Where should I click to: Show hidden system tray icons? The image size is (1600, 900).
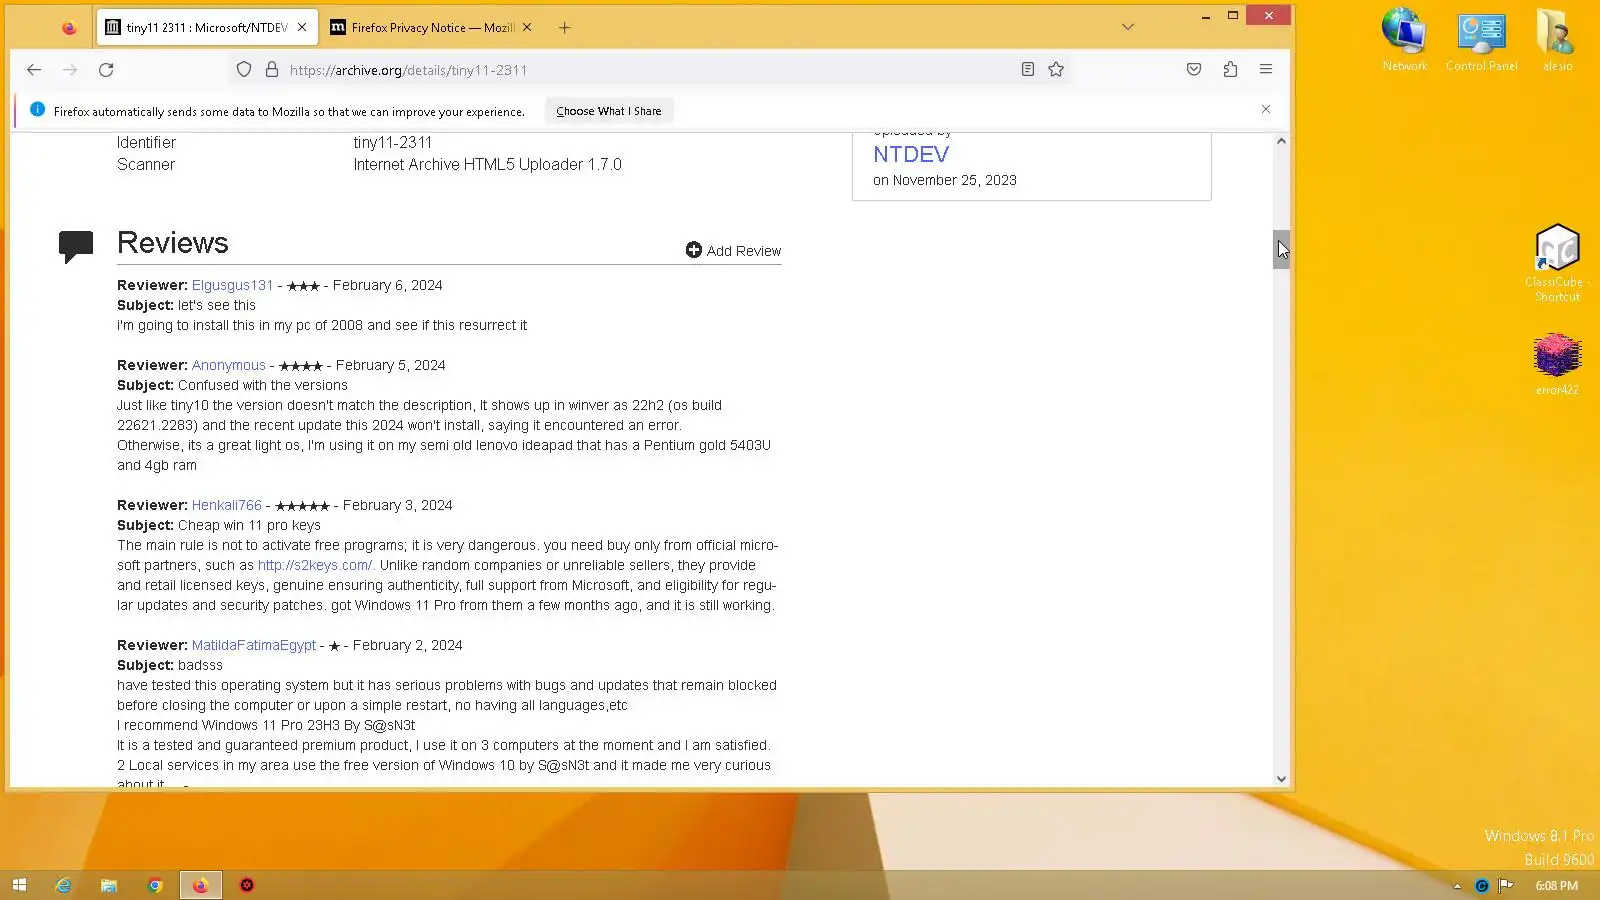click(x=1457, y=886)
